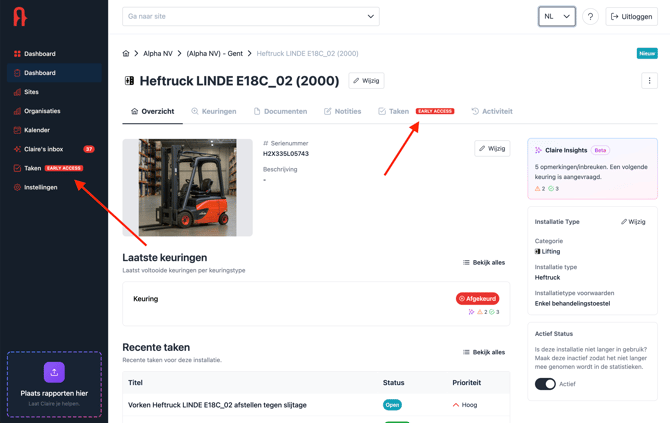Open the Notities tab

click(x=343, y=112)
